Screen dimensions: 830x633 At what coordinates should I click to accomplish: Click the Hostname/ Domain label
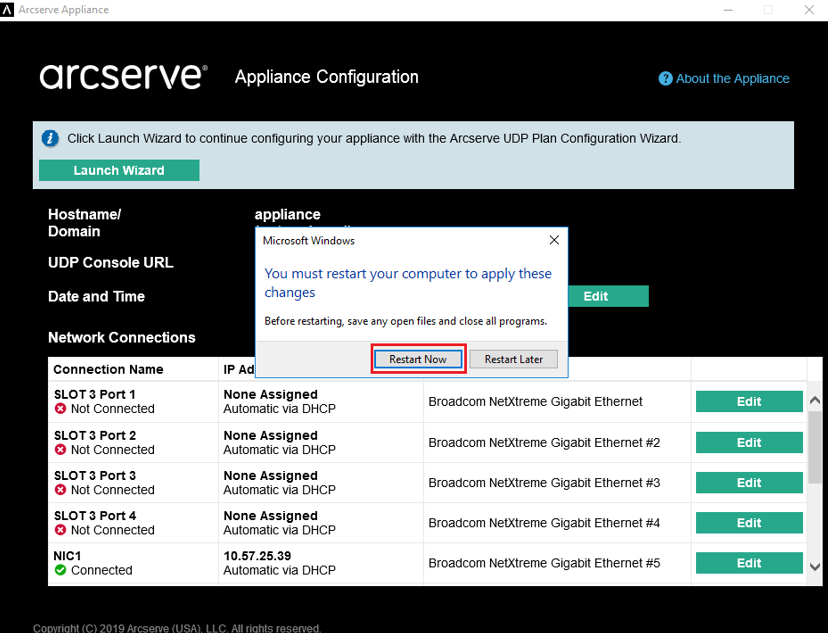[85, 223]
